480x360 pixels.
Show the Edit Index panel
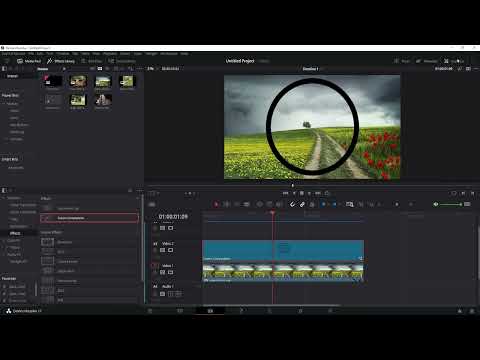point(92,61)
